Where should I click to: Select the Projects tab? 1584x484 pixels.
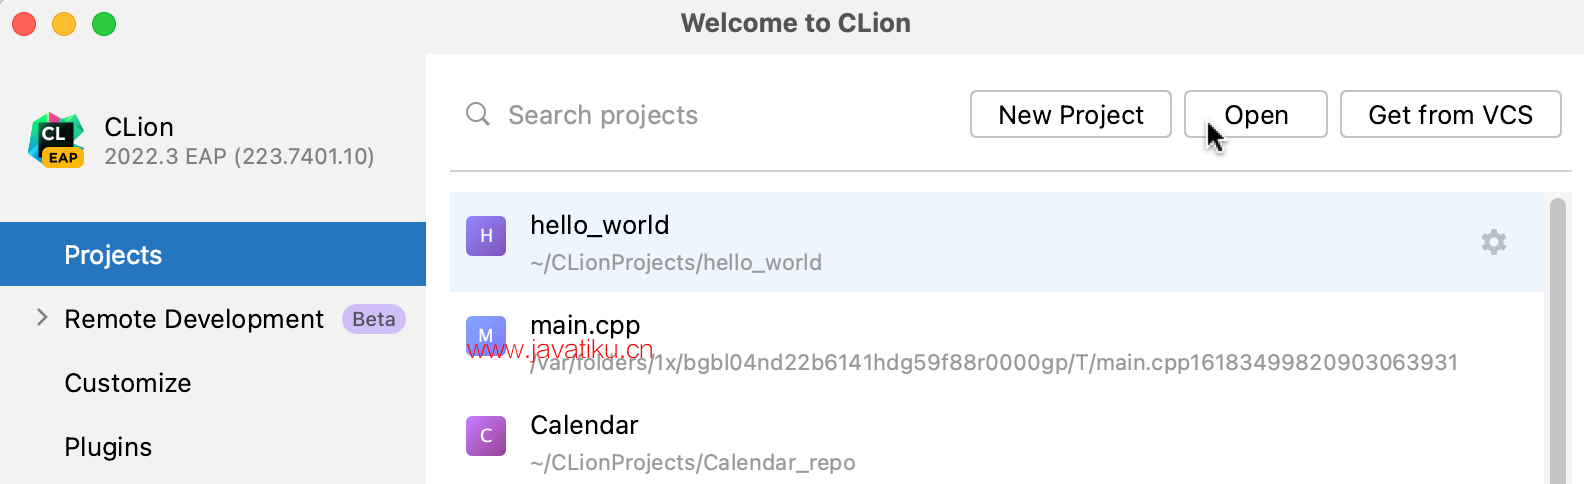[x=213, y=254]
